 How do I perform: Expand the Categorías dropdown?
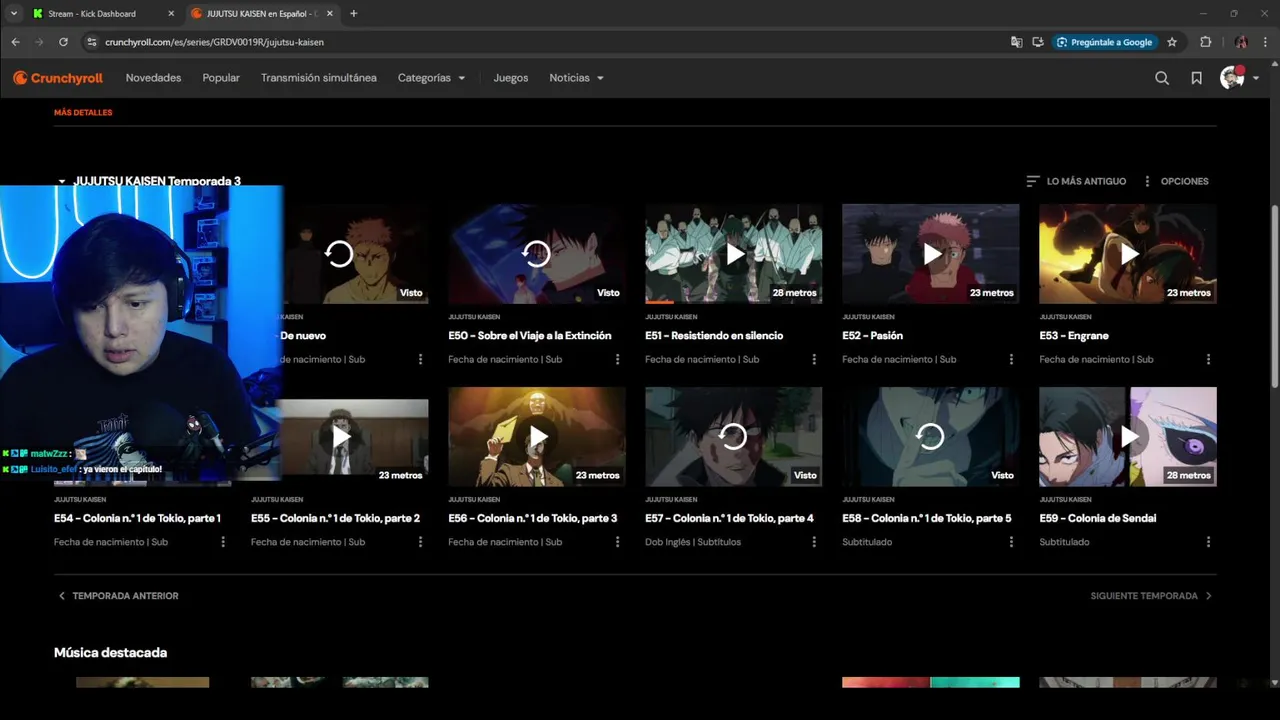(431, 78)
